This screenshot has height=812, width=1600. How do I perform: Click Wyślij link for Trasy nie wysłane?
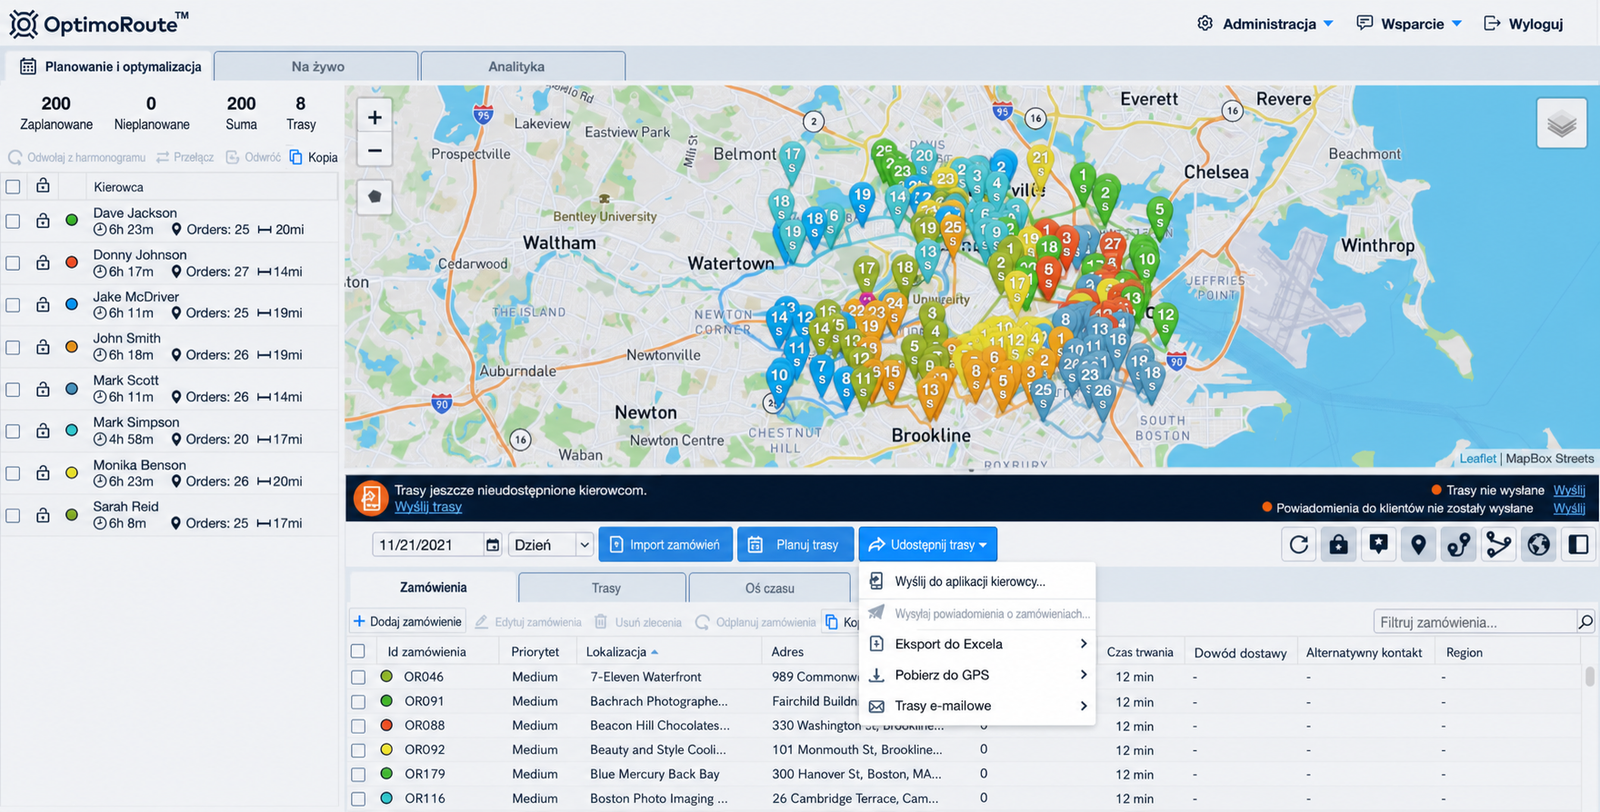click(x=1569, y=490)
